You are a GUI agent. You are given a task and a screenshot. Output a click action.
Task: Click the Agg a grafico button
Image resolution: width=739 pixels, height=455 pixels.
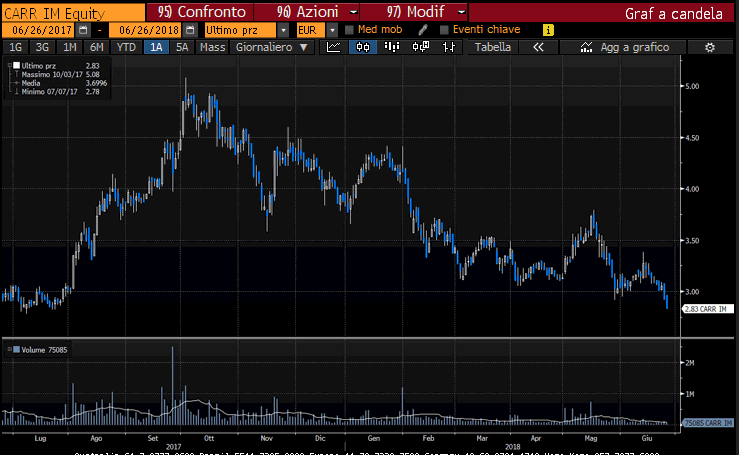coord(622,47)
